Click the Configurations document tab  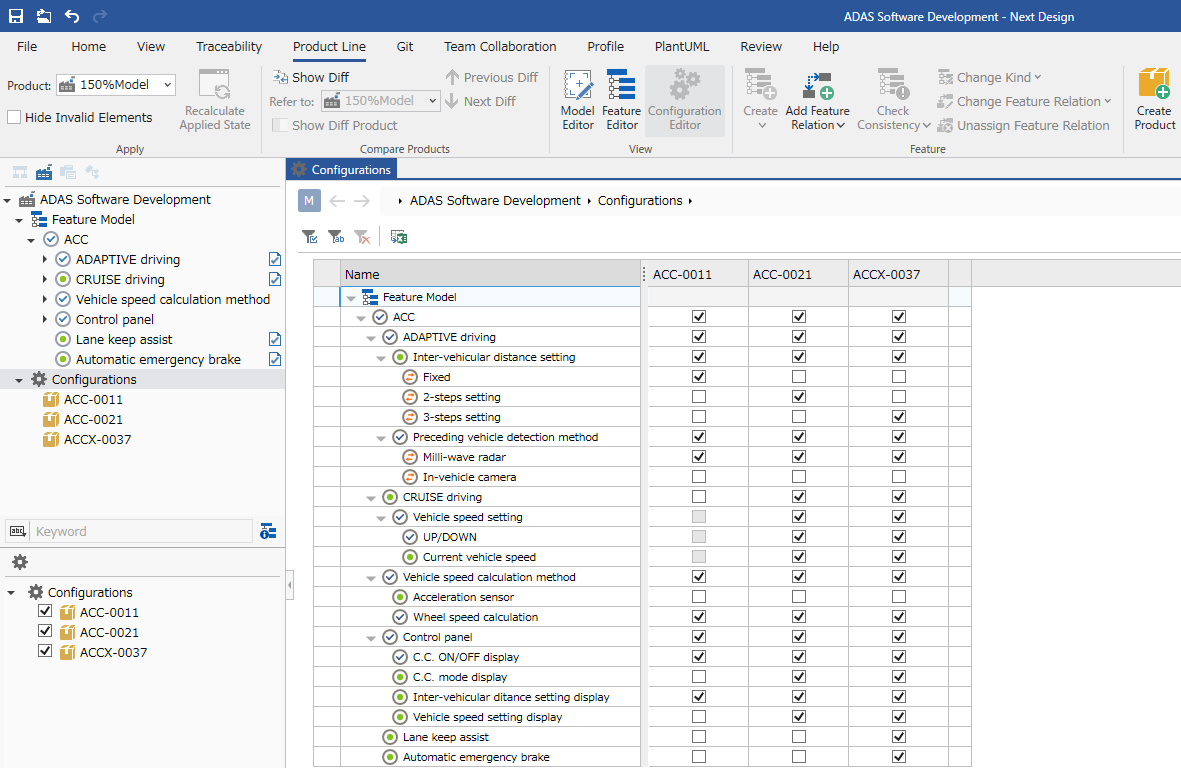click(342, 169)
